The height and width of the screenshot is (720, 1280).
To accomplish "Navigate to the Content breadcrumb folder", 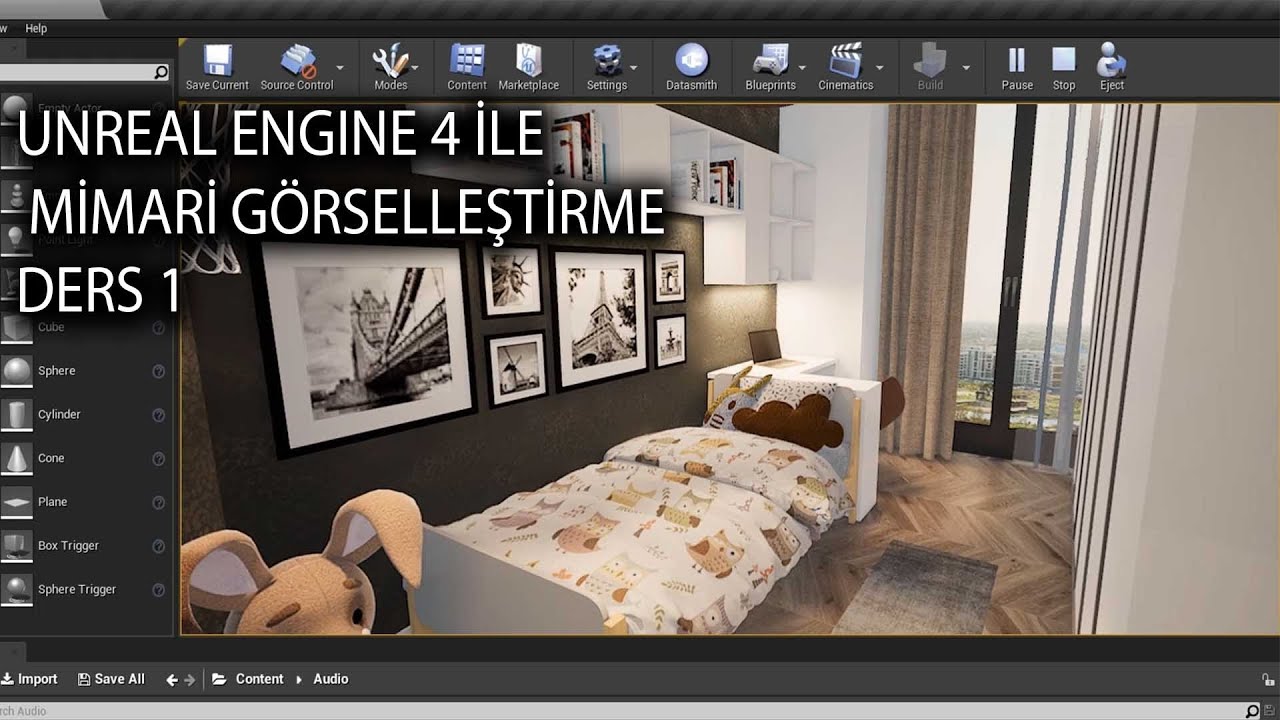I will click(x=259, y=679).
